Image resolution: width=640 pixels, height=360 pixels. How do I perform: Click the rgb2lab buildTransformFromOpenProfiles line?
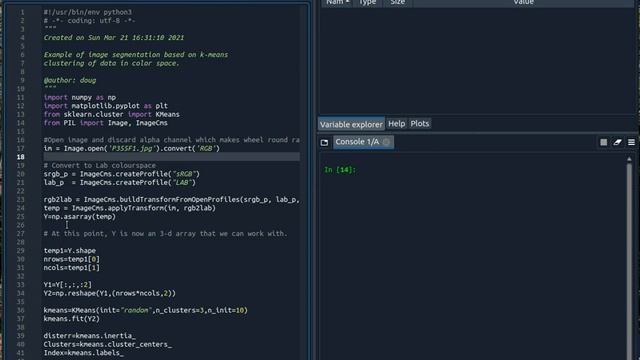tap(171, 200)
